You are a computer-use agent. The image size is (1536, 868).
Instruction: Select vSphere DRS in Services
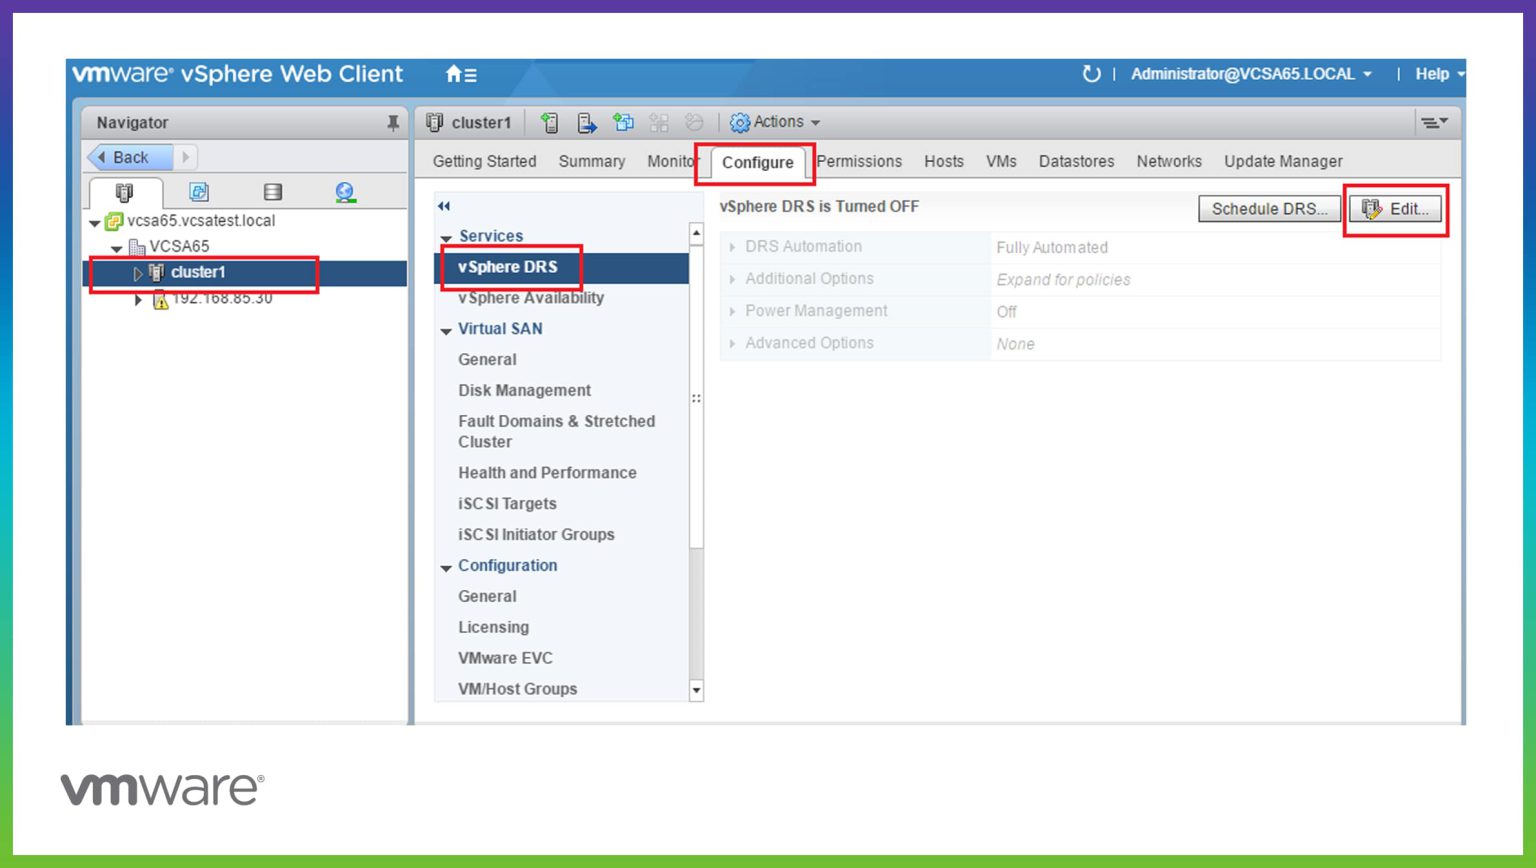561,267
